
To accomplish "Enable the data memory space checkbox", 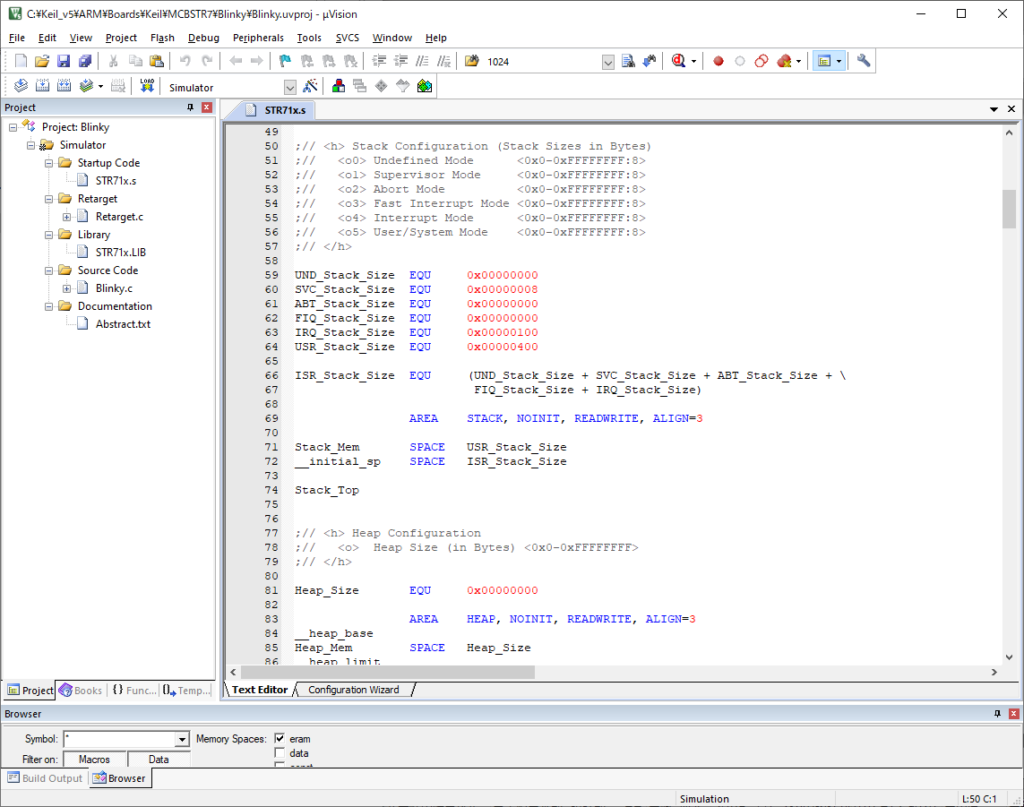I will click(280, 753).
